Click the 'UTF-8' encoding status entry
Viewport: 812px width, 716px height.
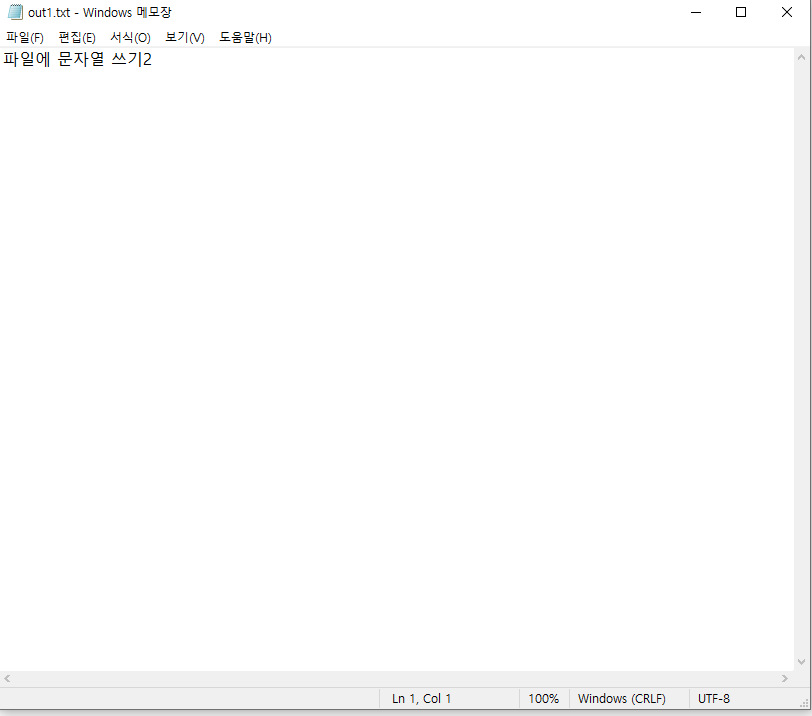click(714, 698)
